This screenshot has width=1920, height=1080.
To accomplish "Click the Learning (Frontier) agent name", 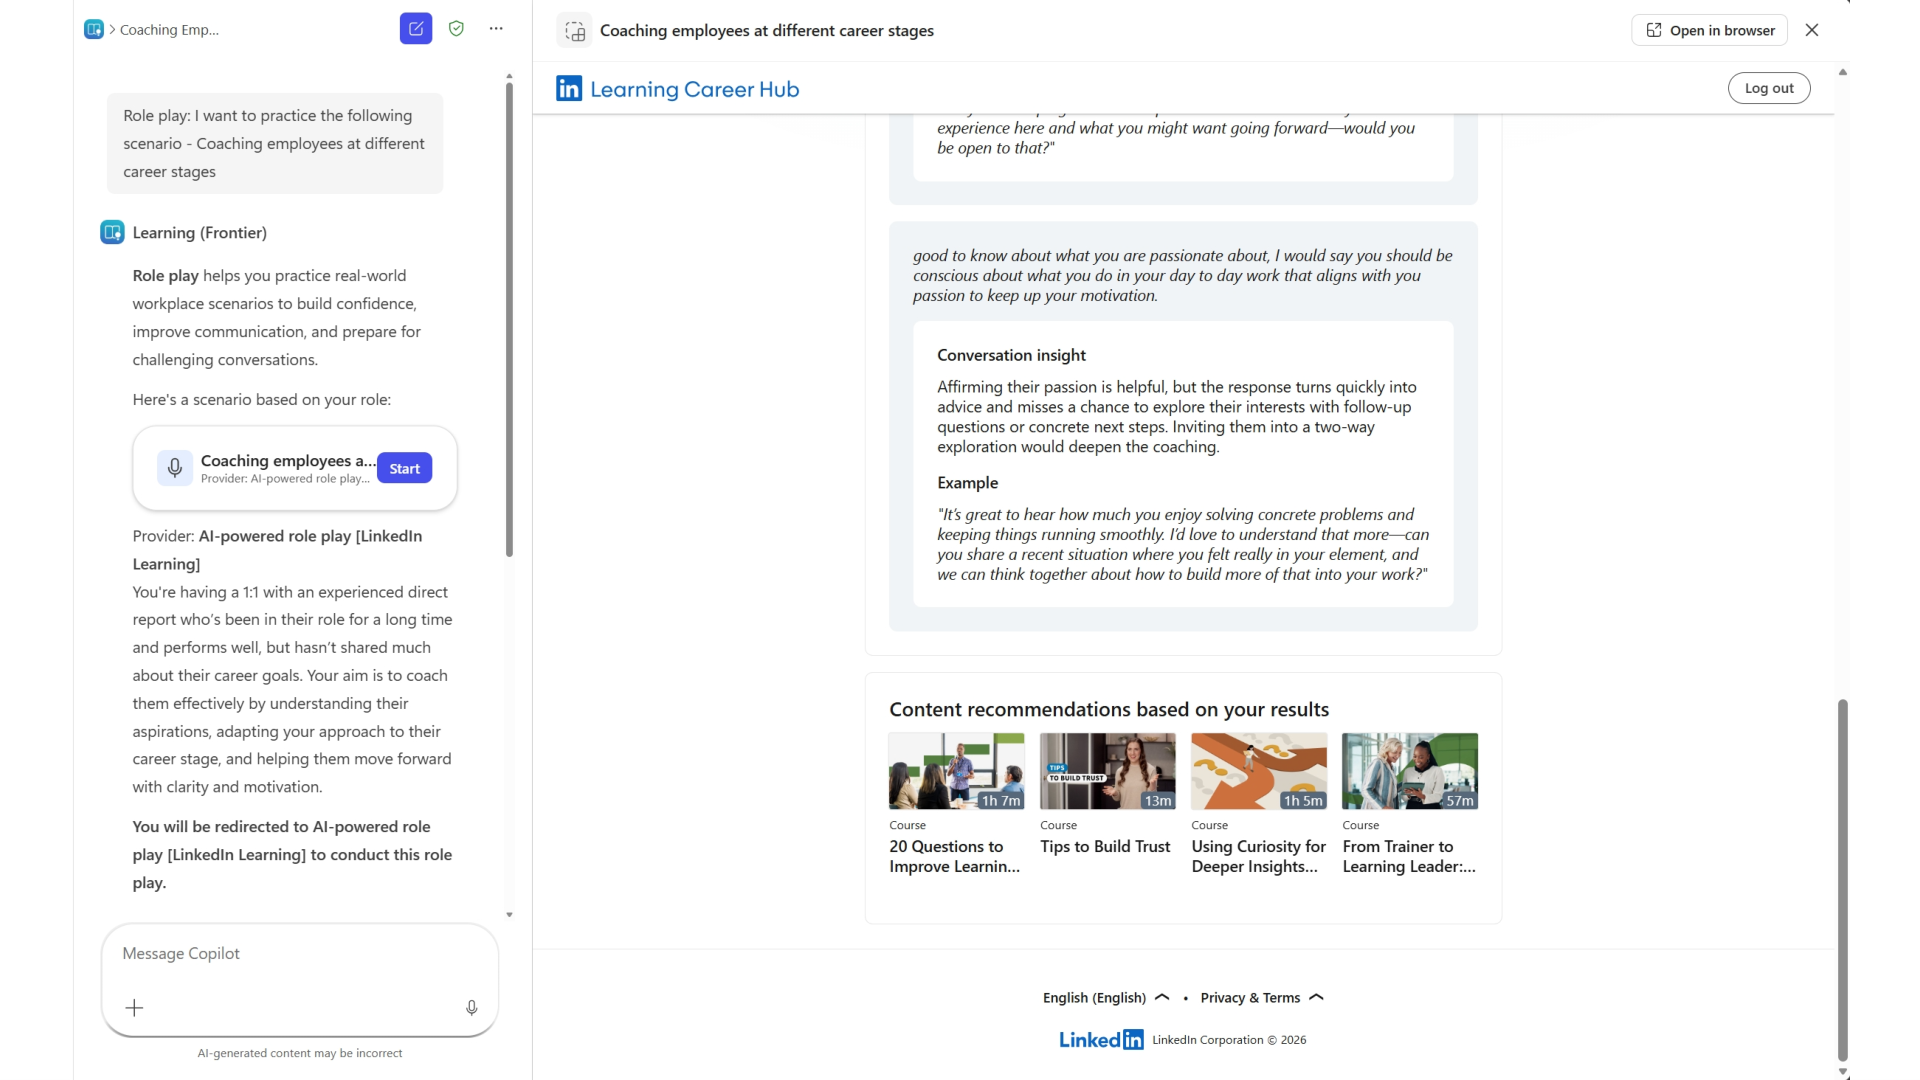I will [x=200, y=233].
